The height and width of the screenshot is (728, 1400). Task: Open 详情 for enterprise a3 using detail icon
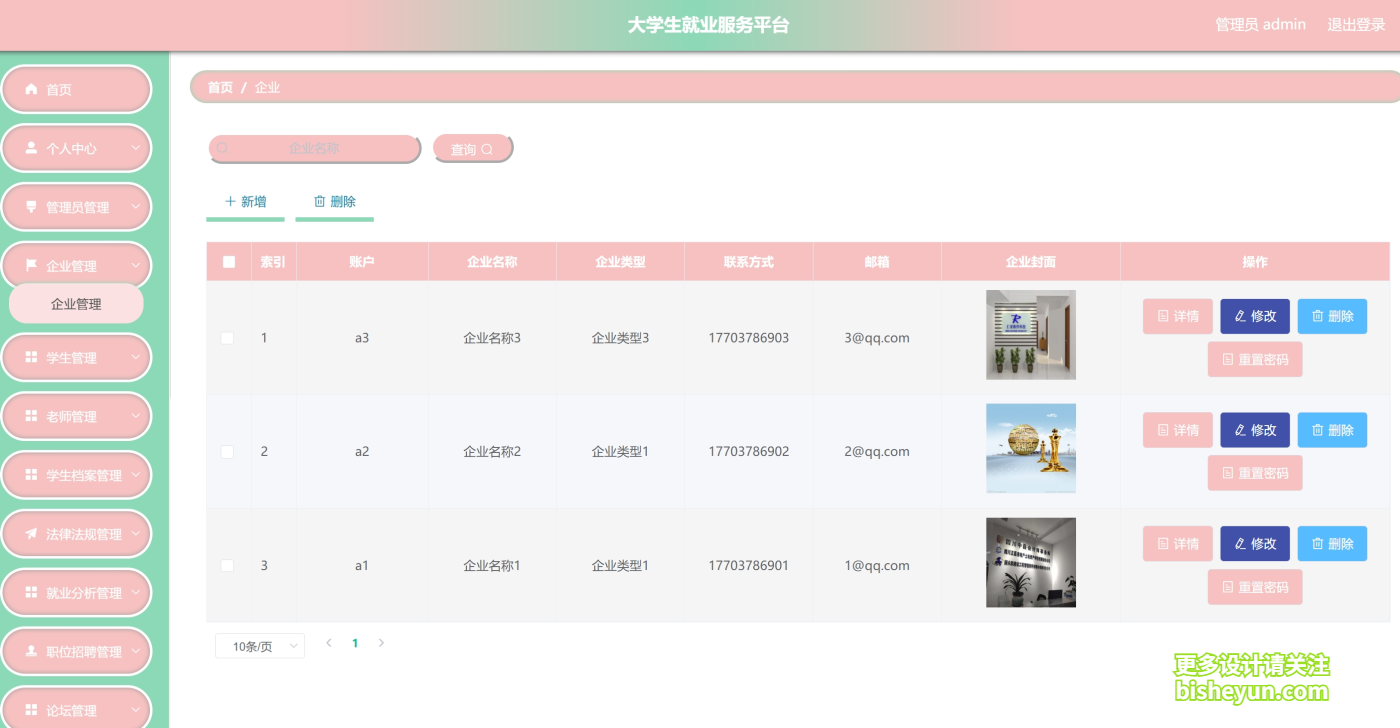pos(1165,316)
